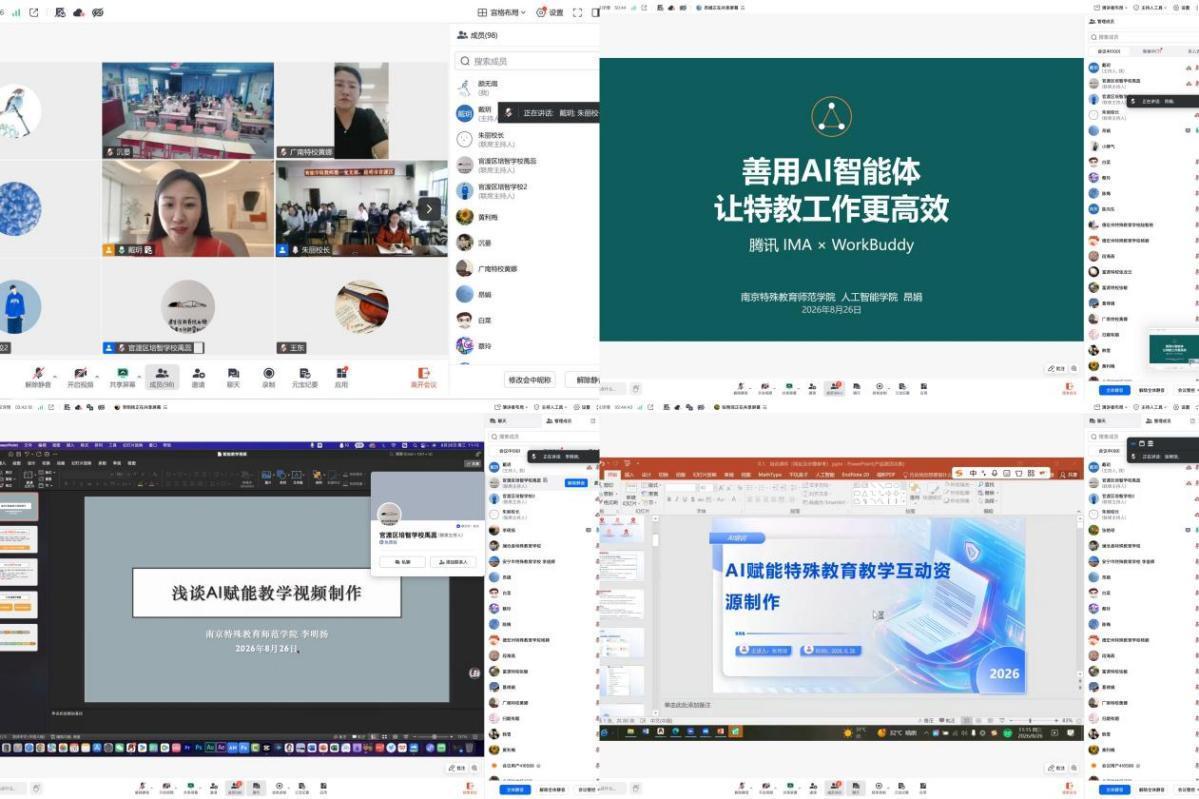The width and height of the screenshot is (1199, 799).
Task: Switch to 管理成员 tab beside the AI视频制作 slide
Action: (x=558, y=421)
